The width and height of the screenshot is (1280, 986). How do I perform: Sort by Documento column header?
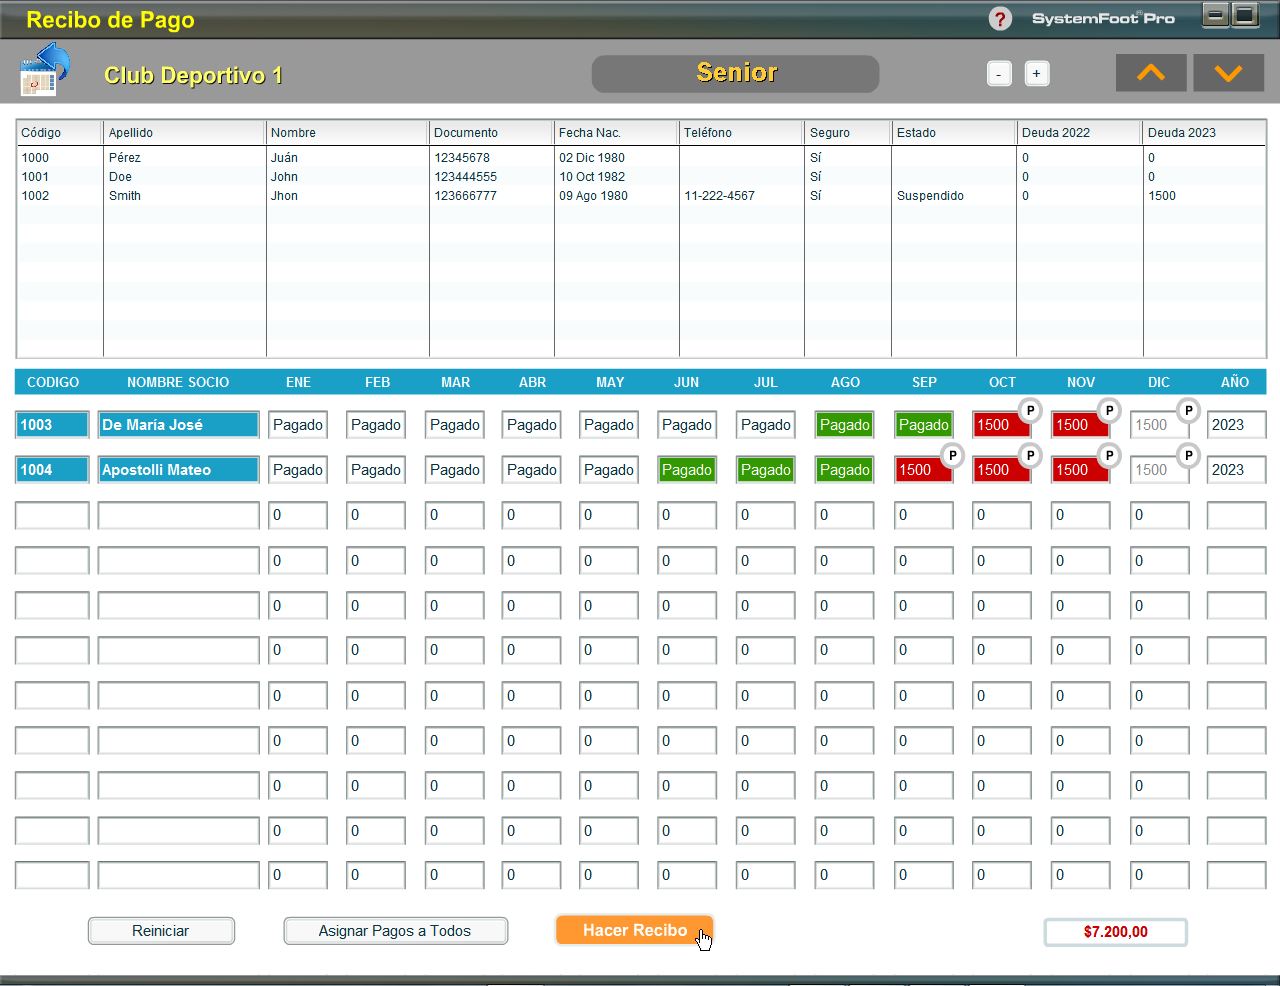click(x=491, y=133)
